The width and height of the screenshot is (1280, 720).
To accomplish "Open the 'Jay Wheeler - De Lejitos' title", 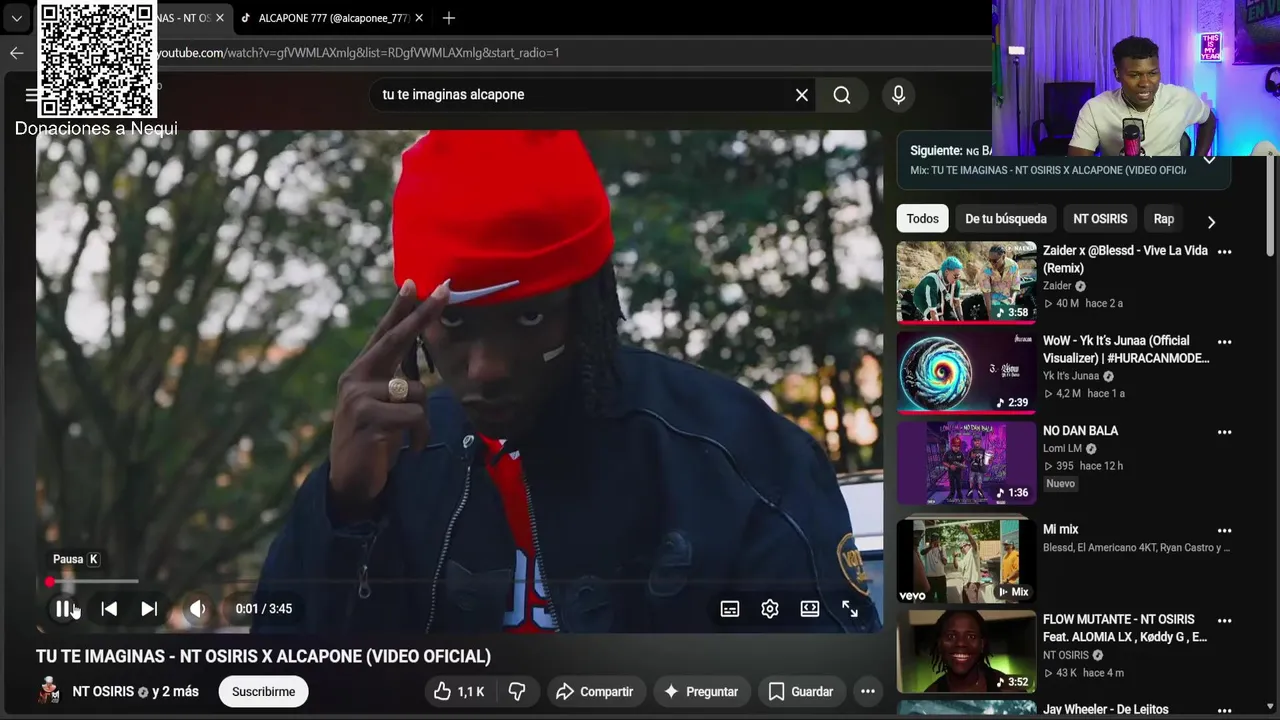I will (x=1105, y=710).
